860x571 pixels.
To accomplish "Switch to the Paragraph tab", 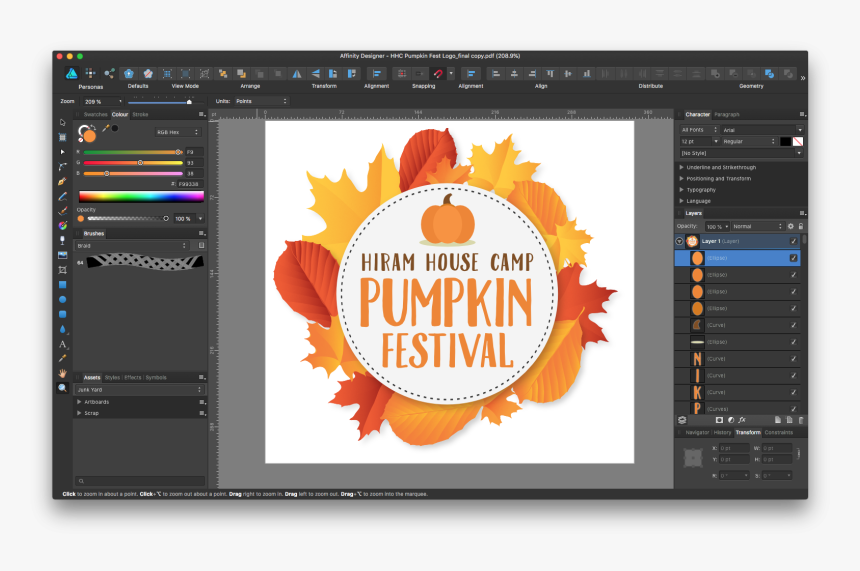I will pyautogui.click(x=727, y=115).
